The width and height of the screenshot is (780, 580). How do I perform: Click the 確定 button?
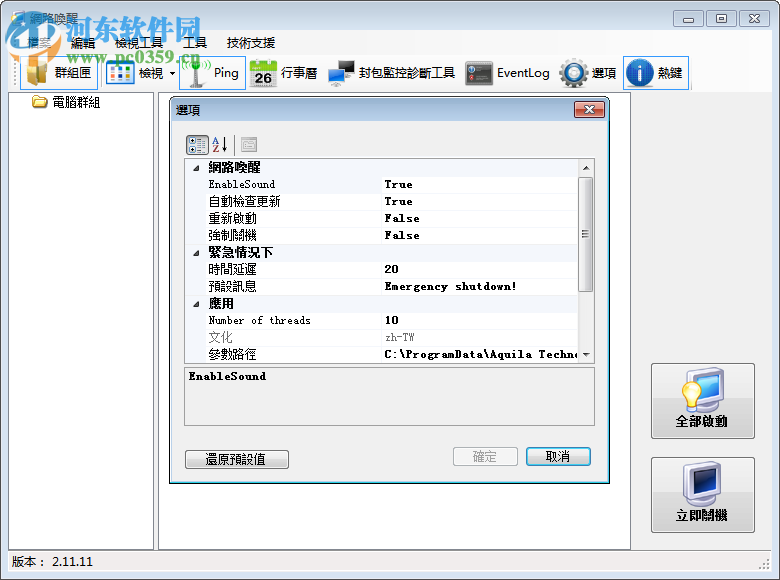click(485, 457)
